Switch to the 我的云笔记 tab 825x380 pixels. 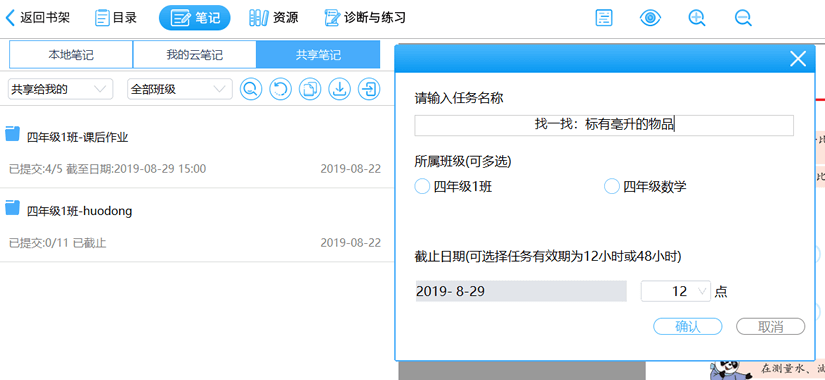coord(195,55)
